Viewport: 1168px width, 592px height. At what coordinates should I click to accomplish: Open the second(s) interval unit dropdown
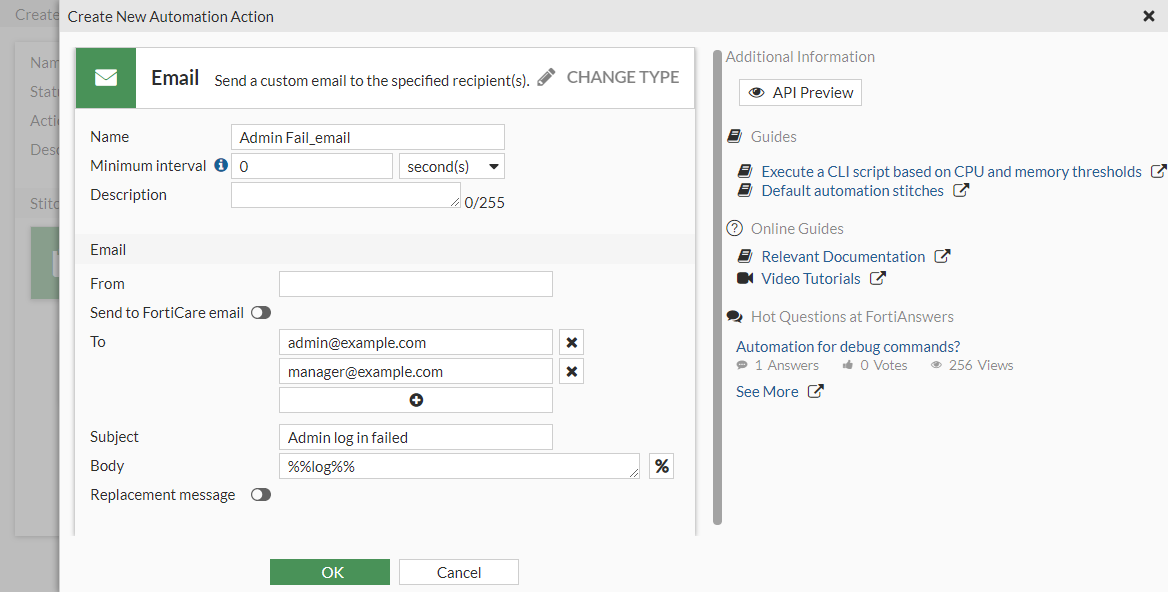451,167
